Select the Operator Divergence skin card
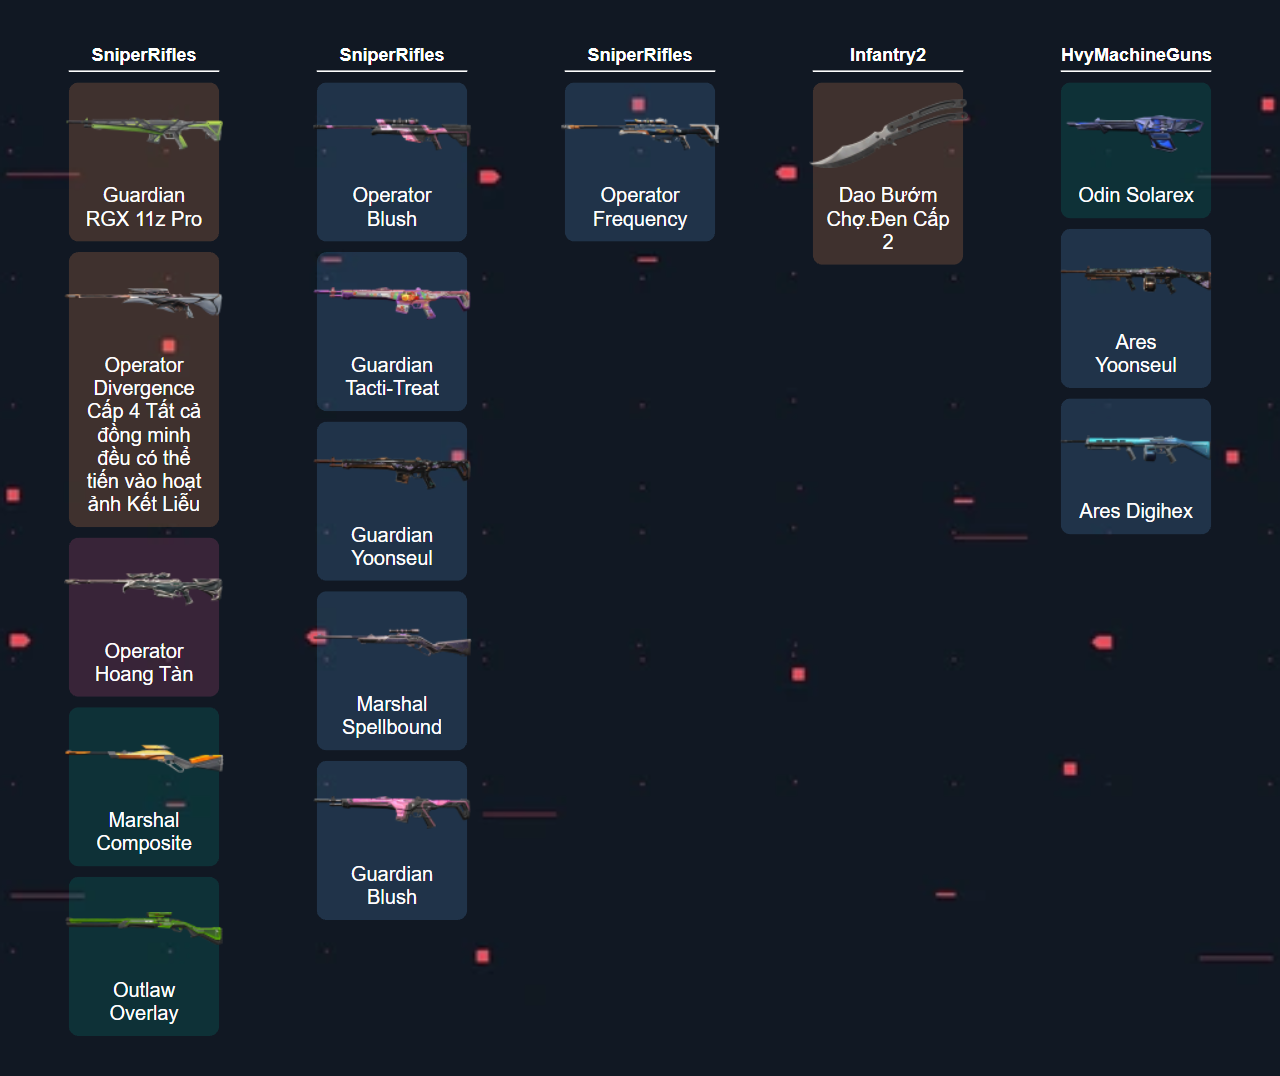The height and width of the screenshot is (1076, 1280). pos(144,390)
